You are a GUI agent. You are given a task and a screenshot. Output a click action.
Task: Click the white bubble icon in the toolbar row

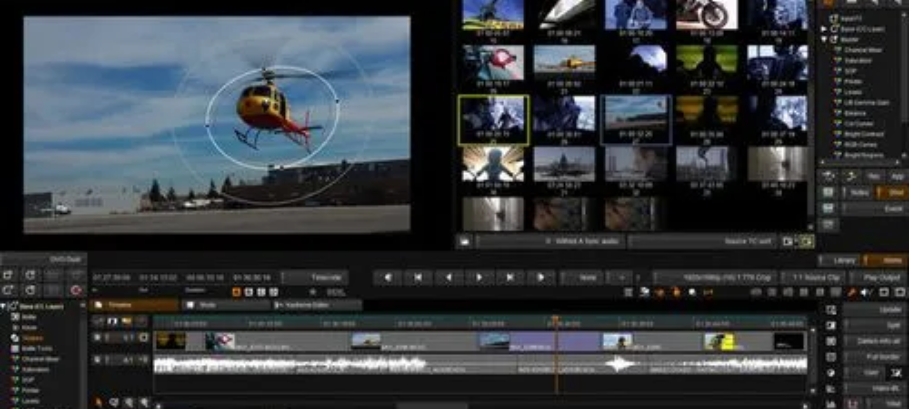(692, 292)
